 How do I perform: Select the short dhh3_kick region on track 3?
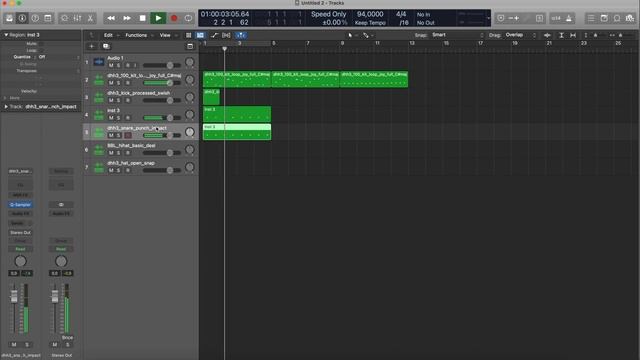(x=211, y=97)
